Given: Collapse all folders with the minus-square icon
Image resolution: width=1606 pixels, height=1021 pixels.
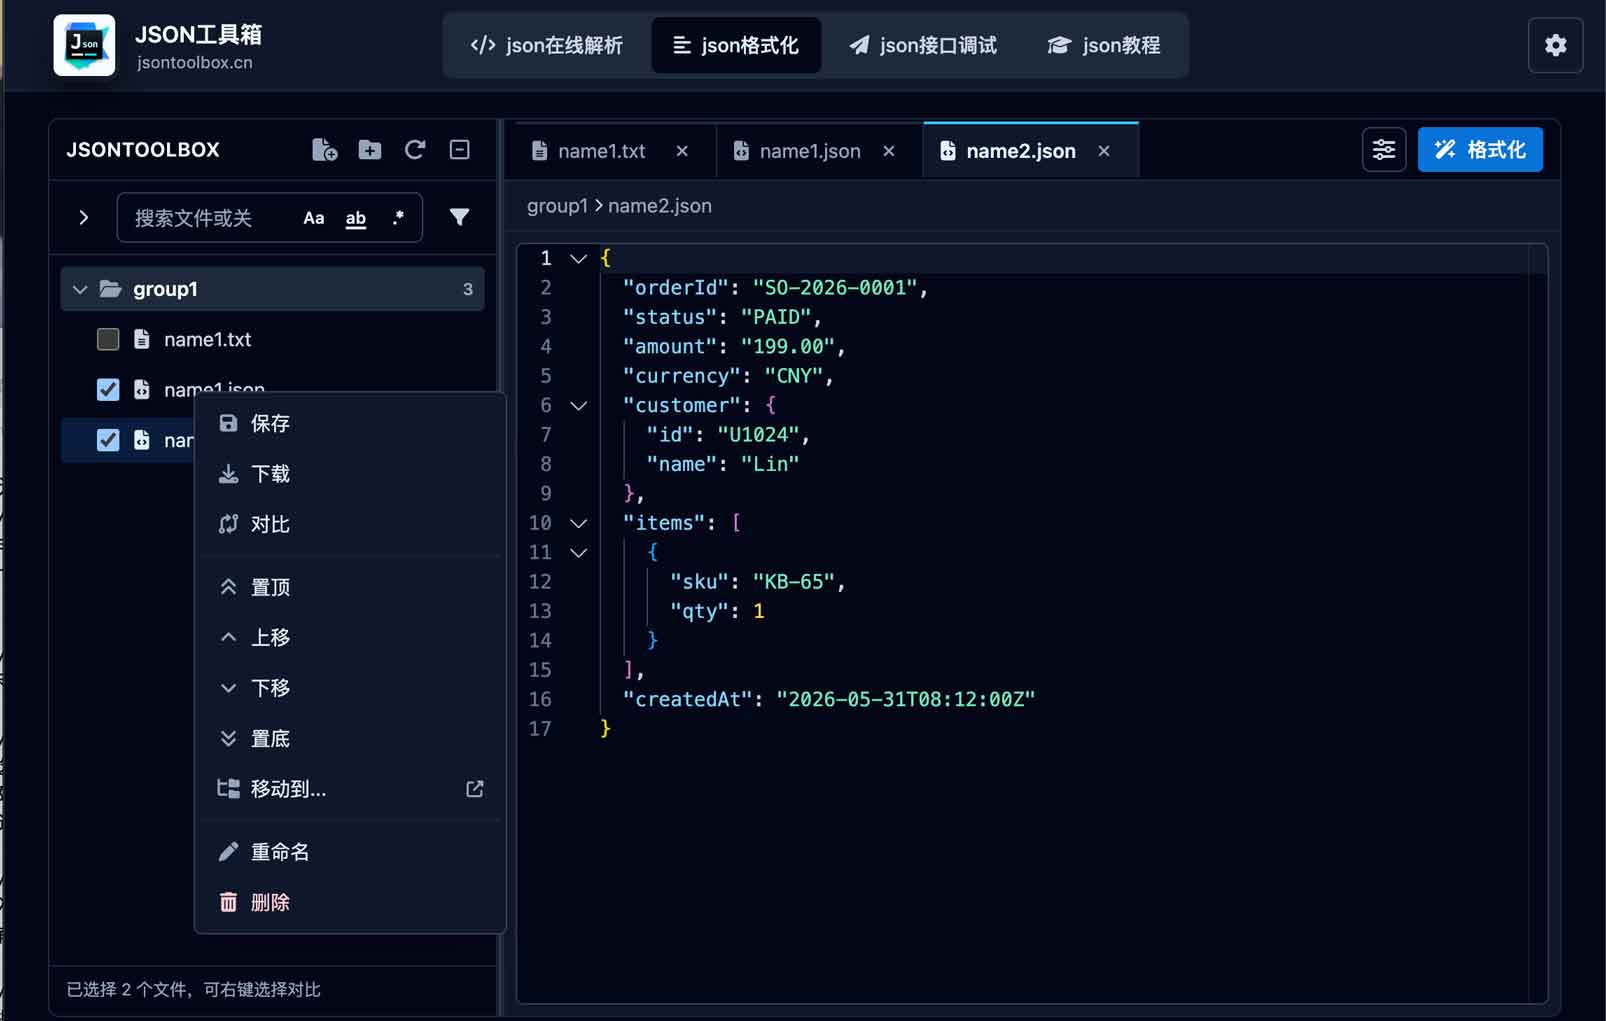Looking at the screenshot, I should [x=460, y=150].
